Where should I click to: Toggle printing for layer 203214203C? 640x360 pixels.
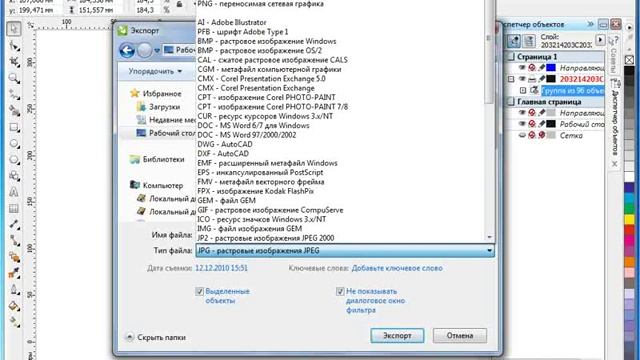pos(532,79)
